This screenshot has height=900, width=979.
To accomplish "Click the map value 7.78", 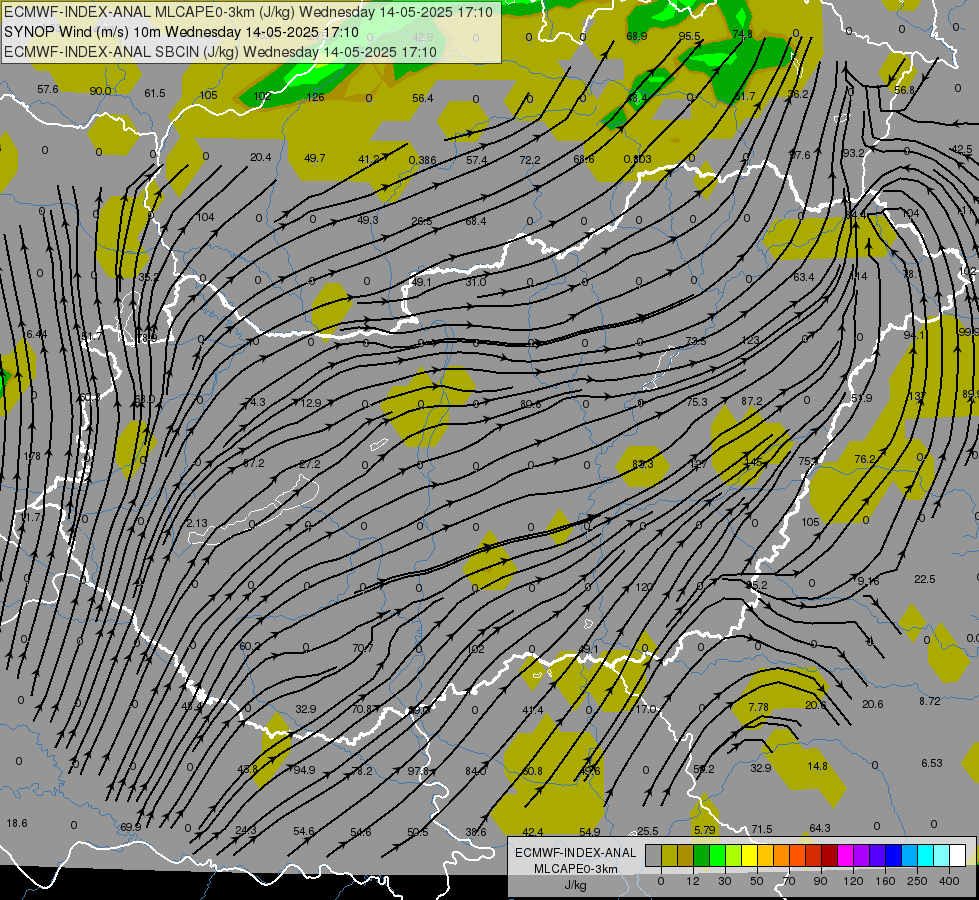I will (759, 707).
